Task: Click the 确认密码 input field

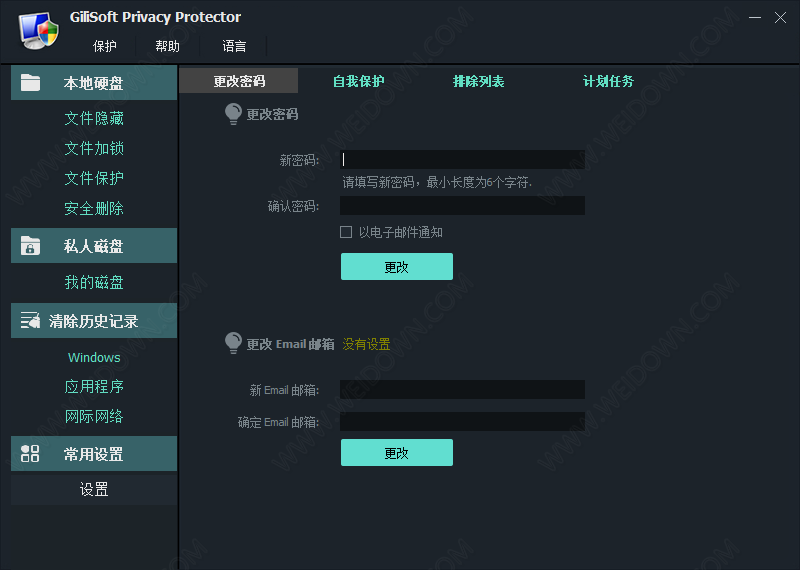Action: (462, 206)
